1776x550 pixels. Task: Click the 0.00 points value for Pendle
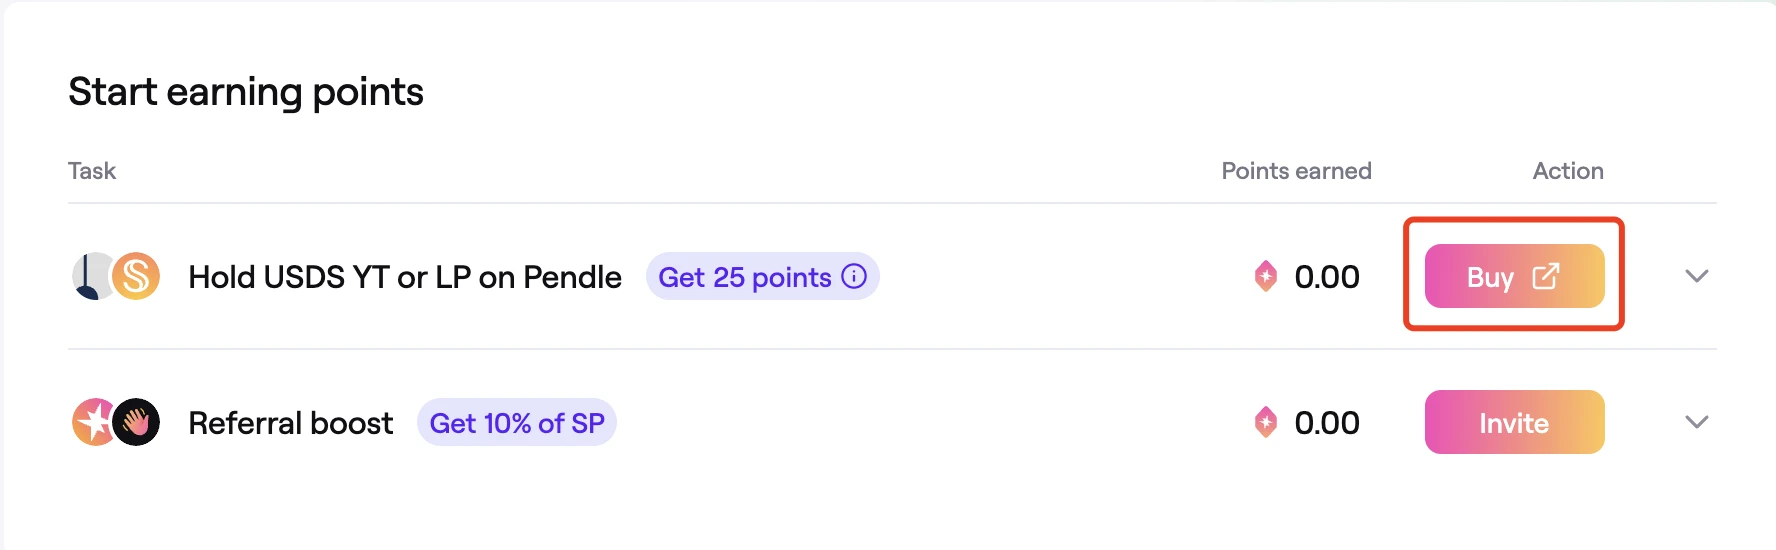[1326, 277]
